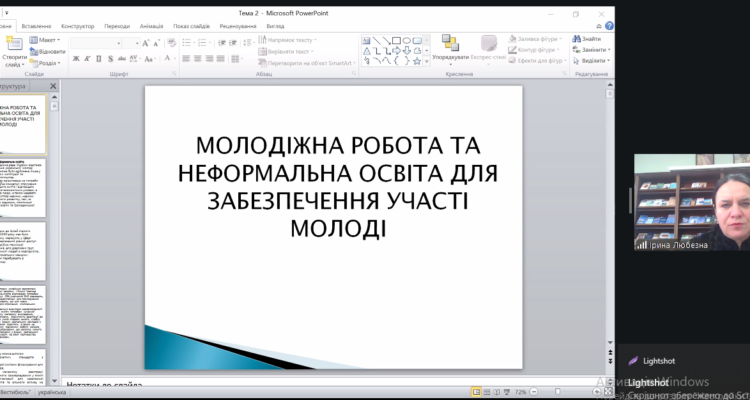Toggle italic text formatting

[x=87, y=59]
